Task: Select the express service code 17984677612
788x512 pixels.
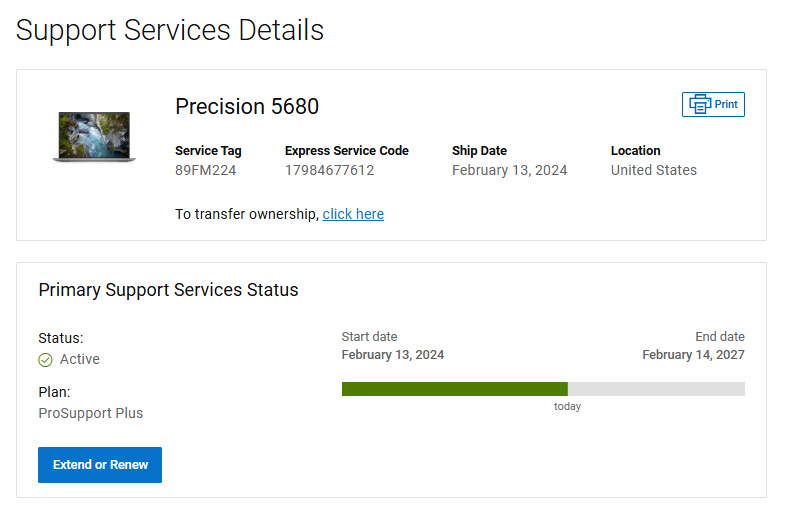Action: (x=329, y=170)
